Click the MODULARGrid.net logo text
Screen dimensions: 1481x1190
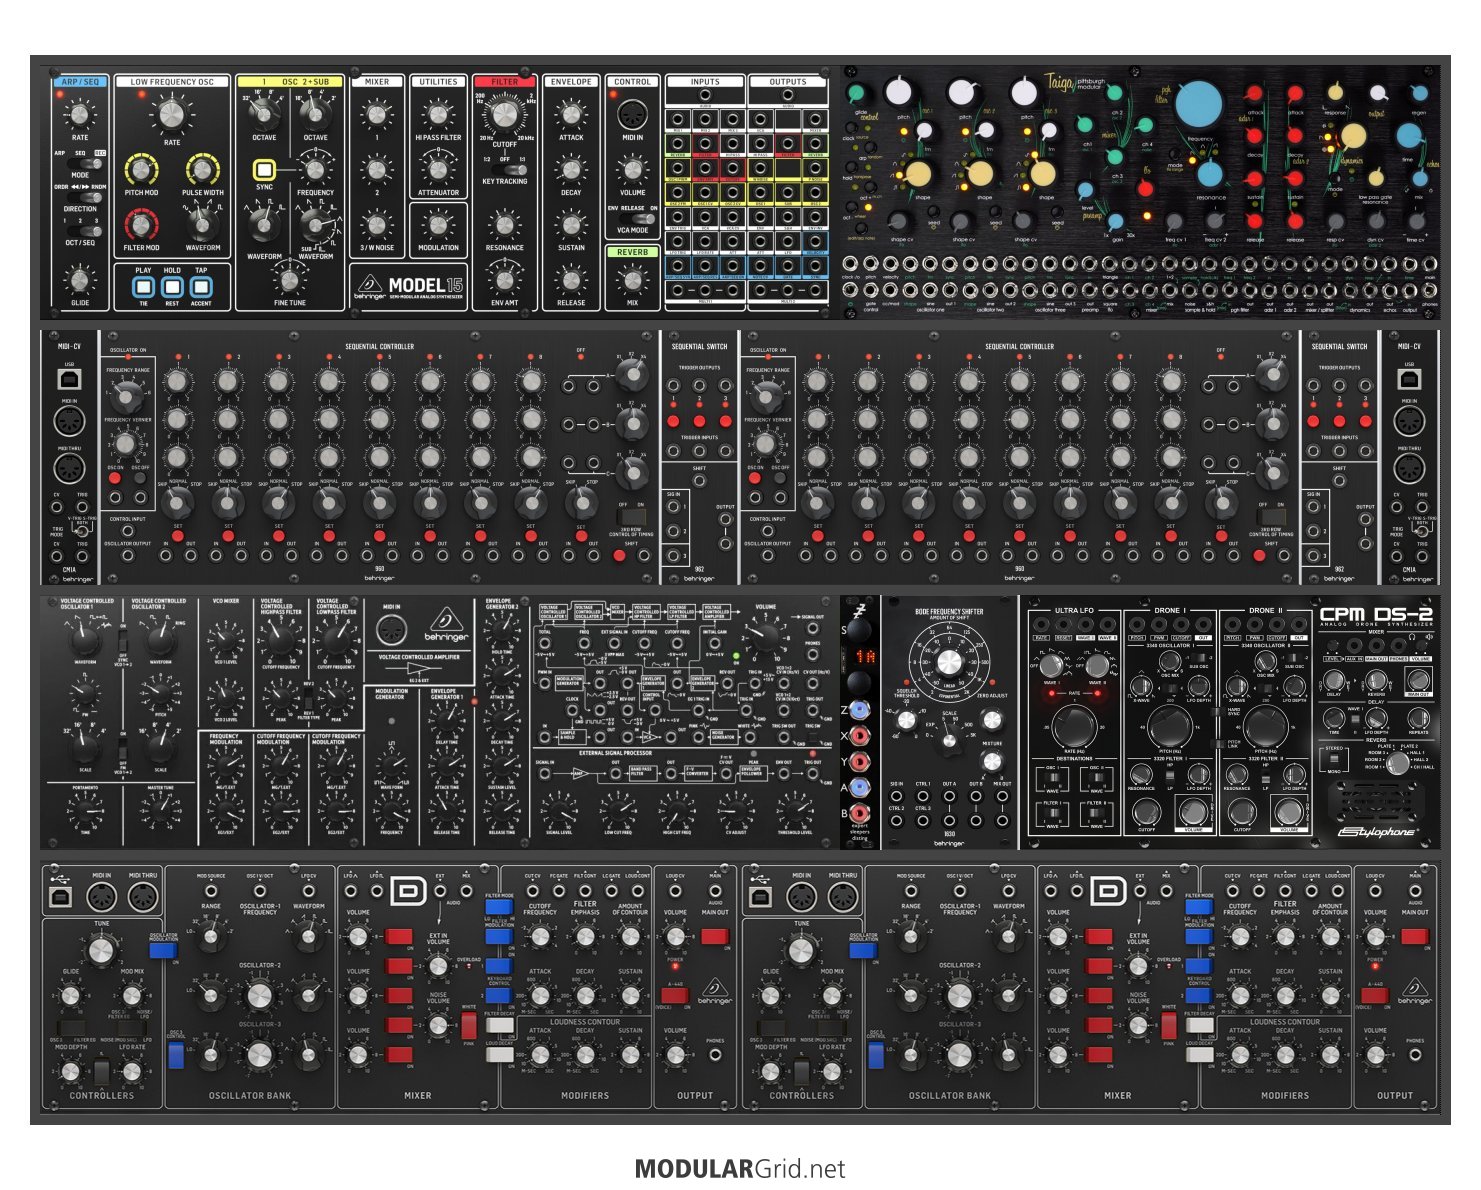pos(740,1169)
